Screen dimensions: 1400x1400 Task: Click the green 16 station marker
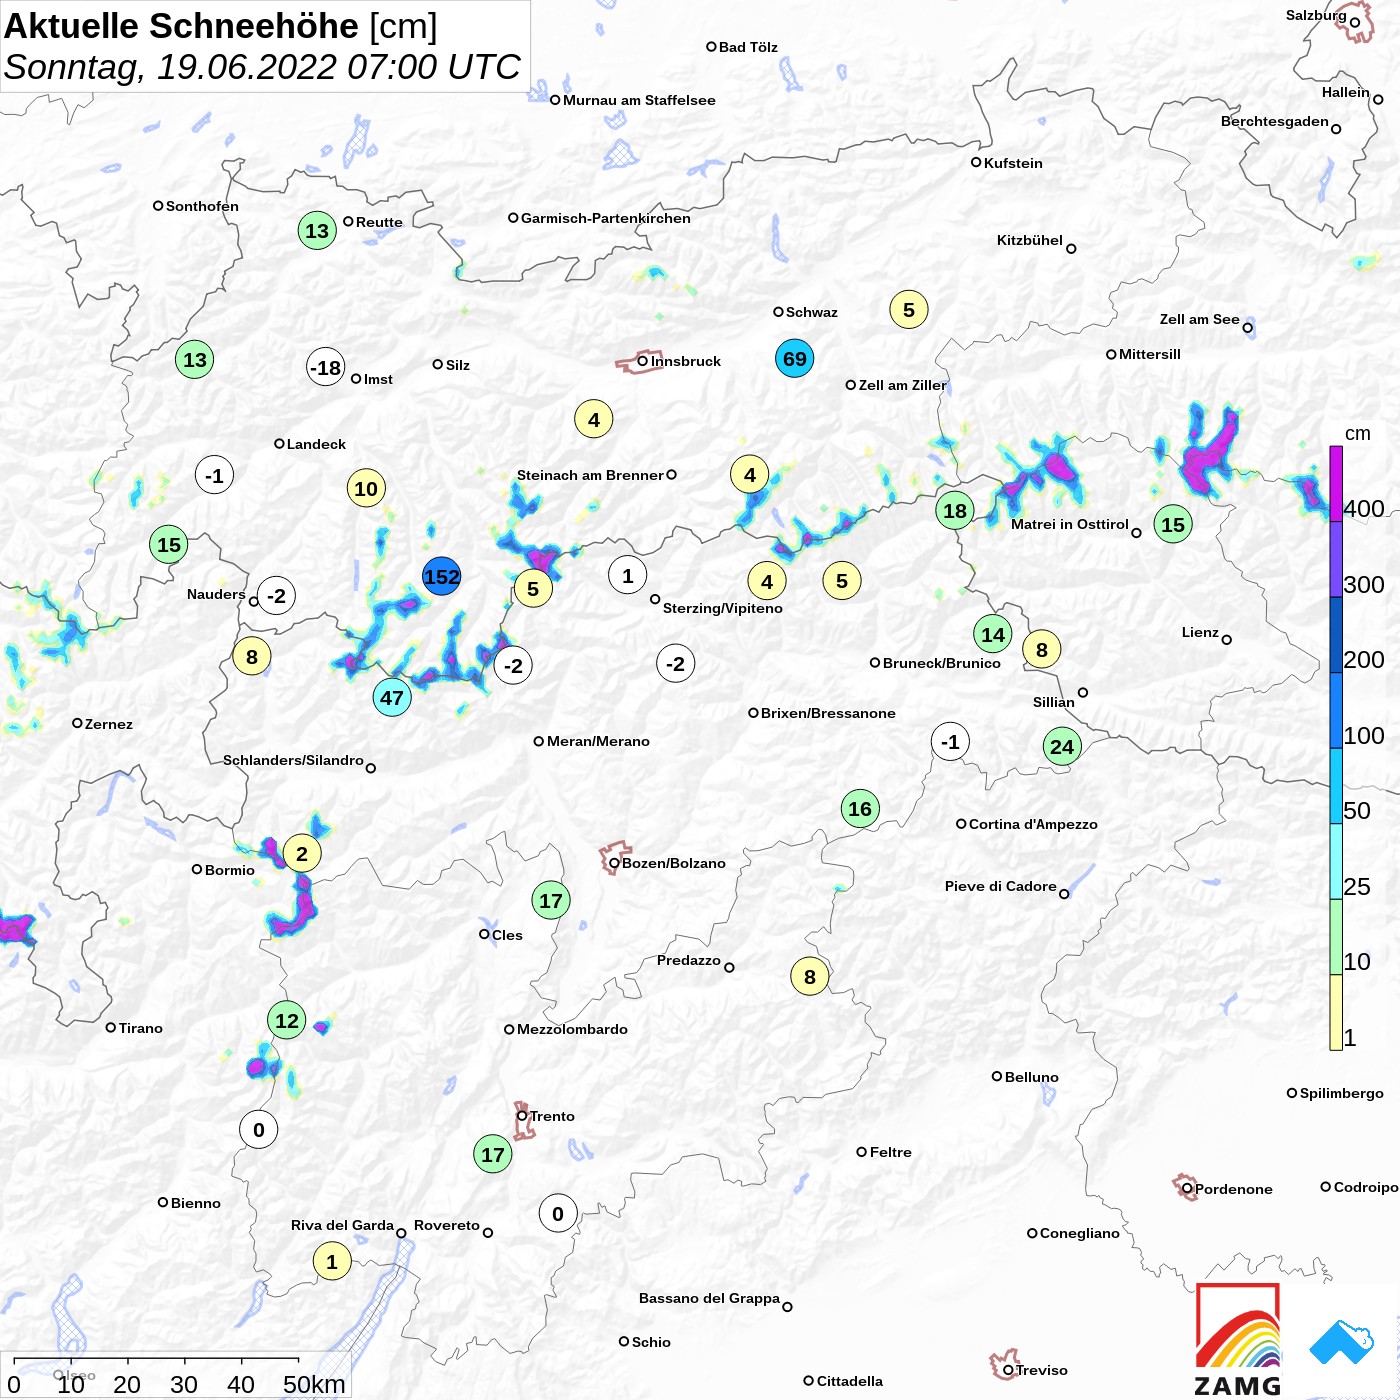pyautogui.click(x=860, y=809)
